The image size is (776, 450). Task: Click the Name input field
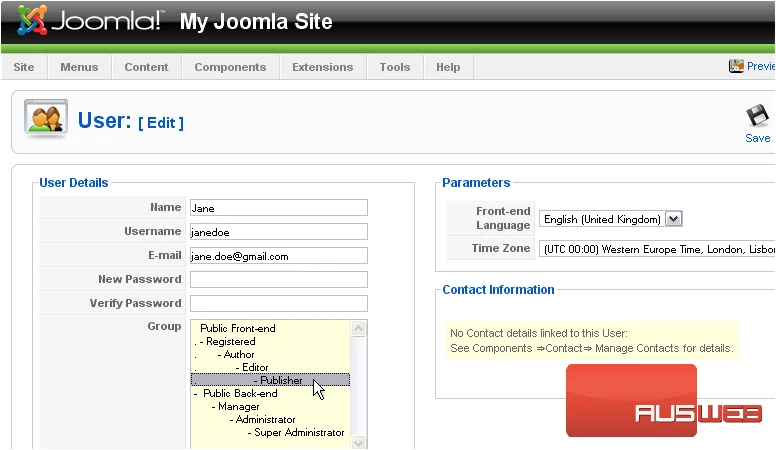pyautogui.click(x=279, y=208)
